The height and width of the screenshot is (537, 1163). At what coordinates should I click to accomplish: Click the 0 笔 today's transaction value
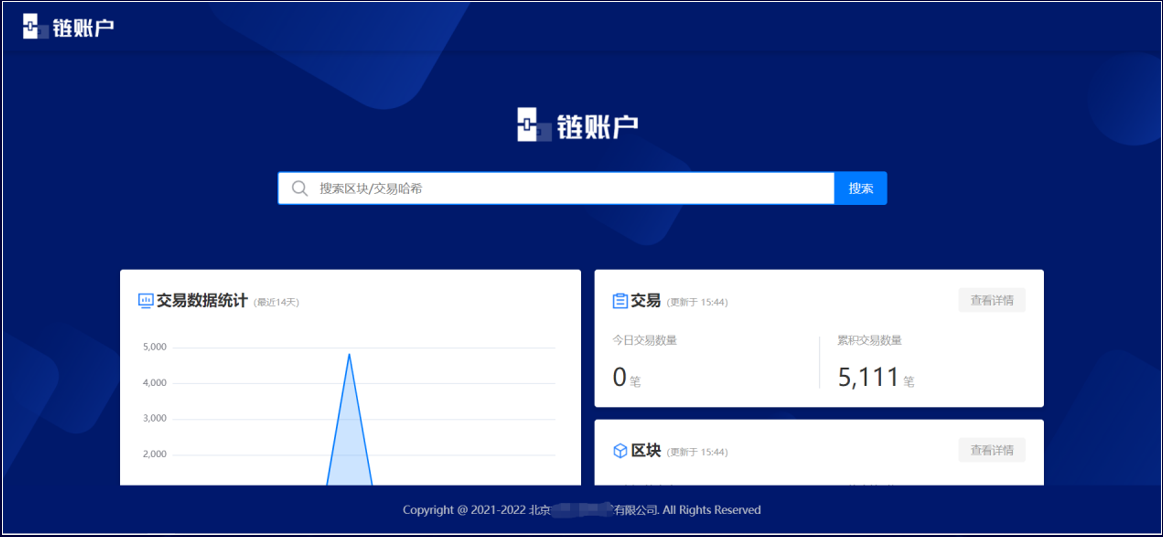627,378
